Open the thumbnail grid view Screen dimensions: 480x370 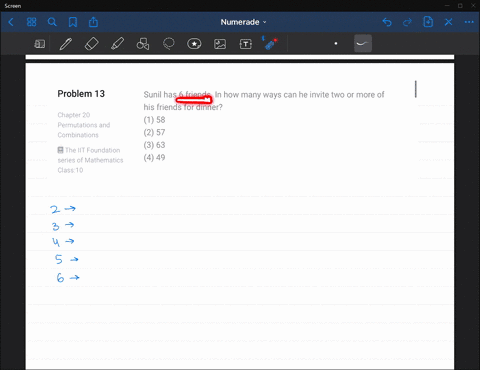tap(32, 22)
